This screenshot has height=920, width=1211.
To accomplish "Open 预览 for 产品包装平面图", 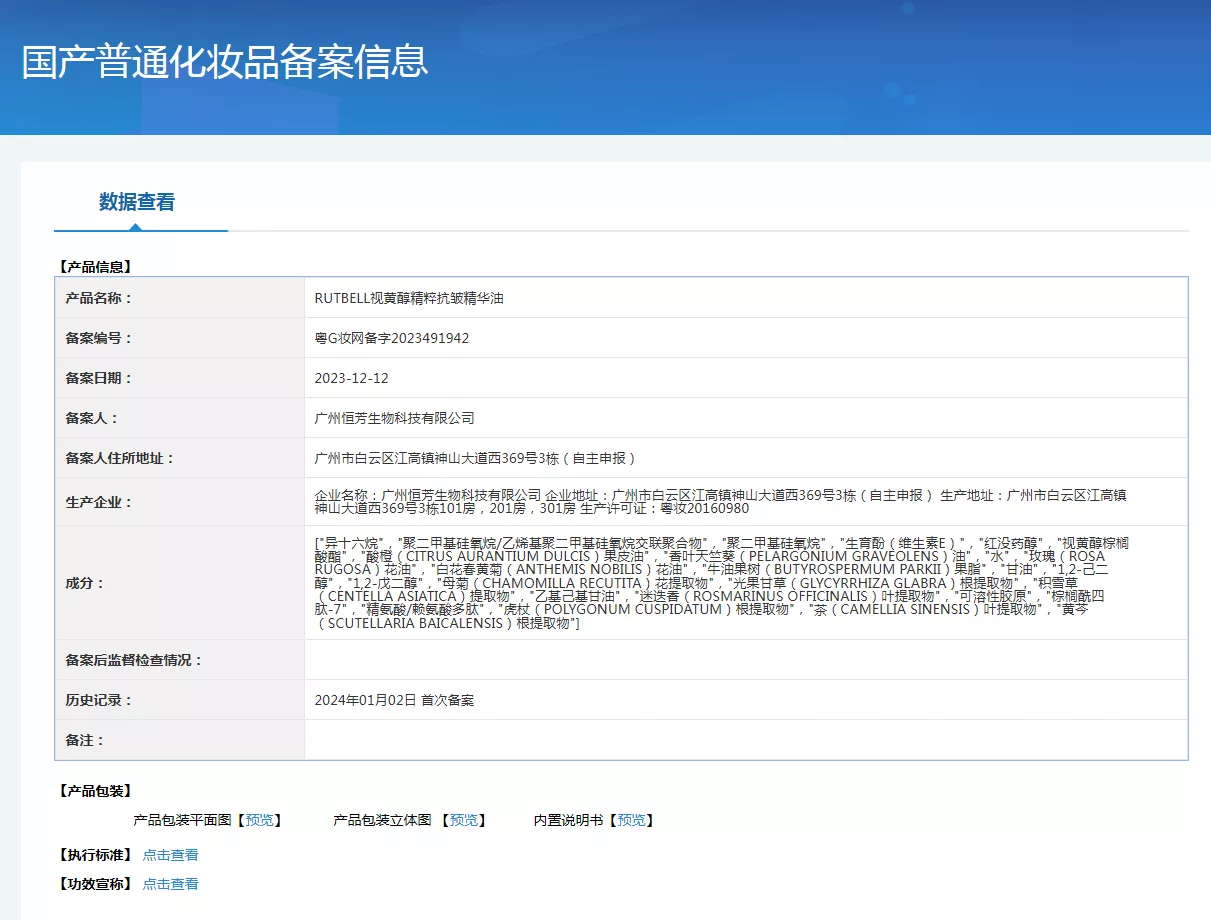I will (x=259, y=820).
